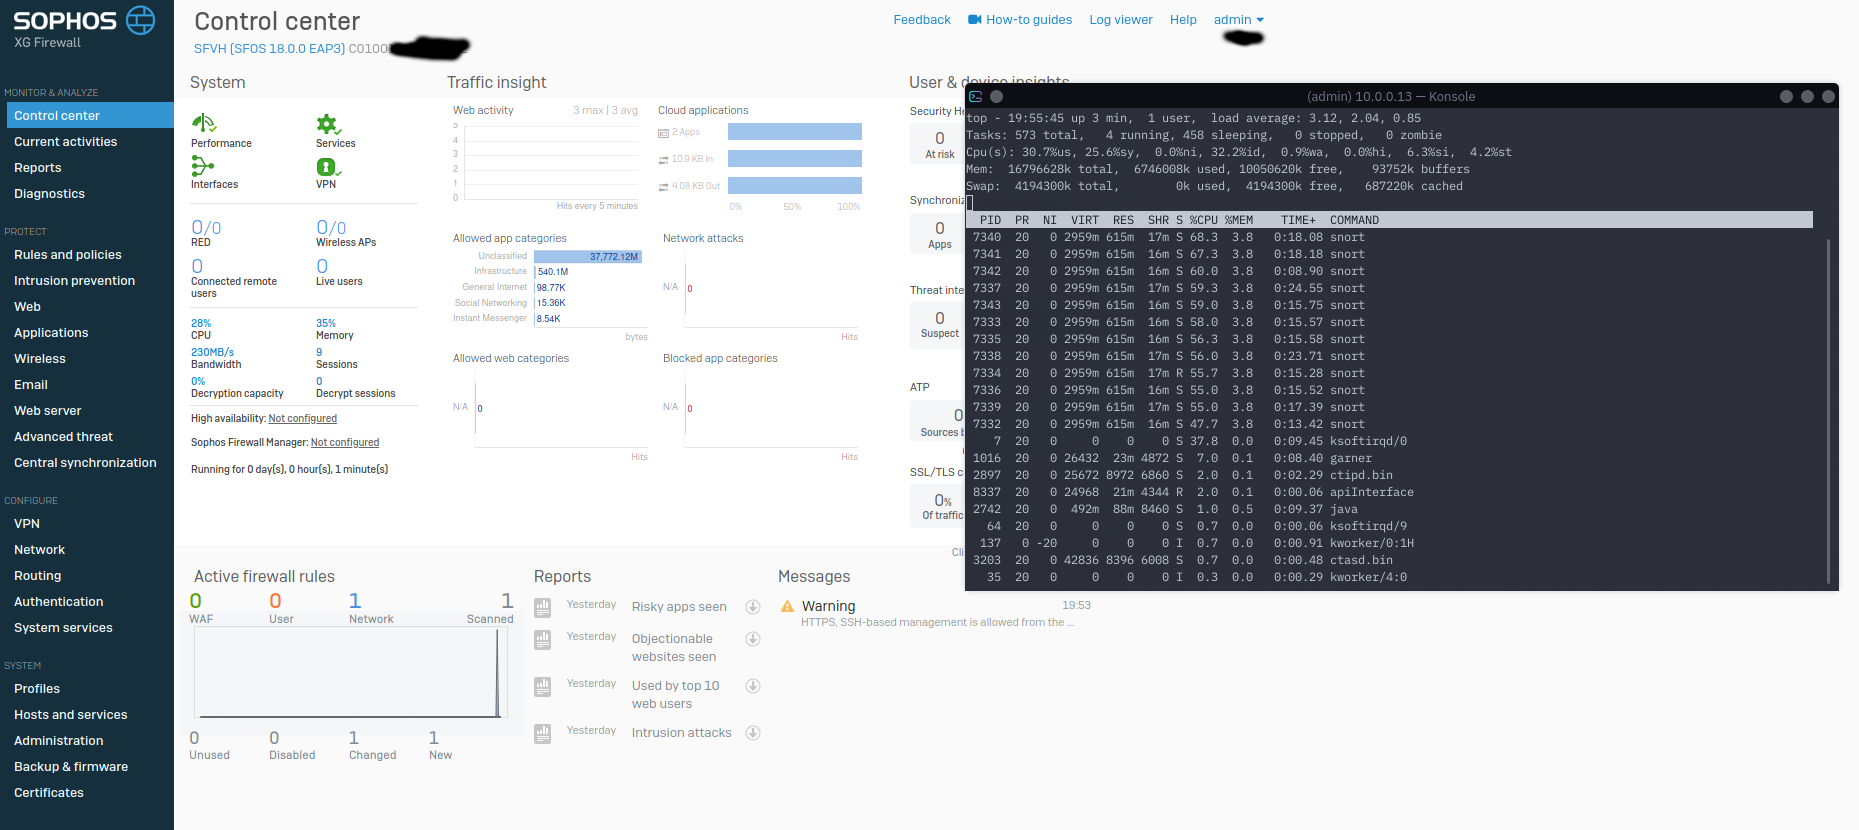The image size is (1859, 830).
Task: Open How-to guides link
Action: 1029,19
